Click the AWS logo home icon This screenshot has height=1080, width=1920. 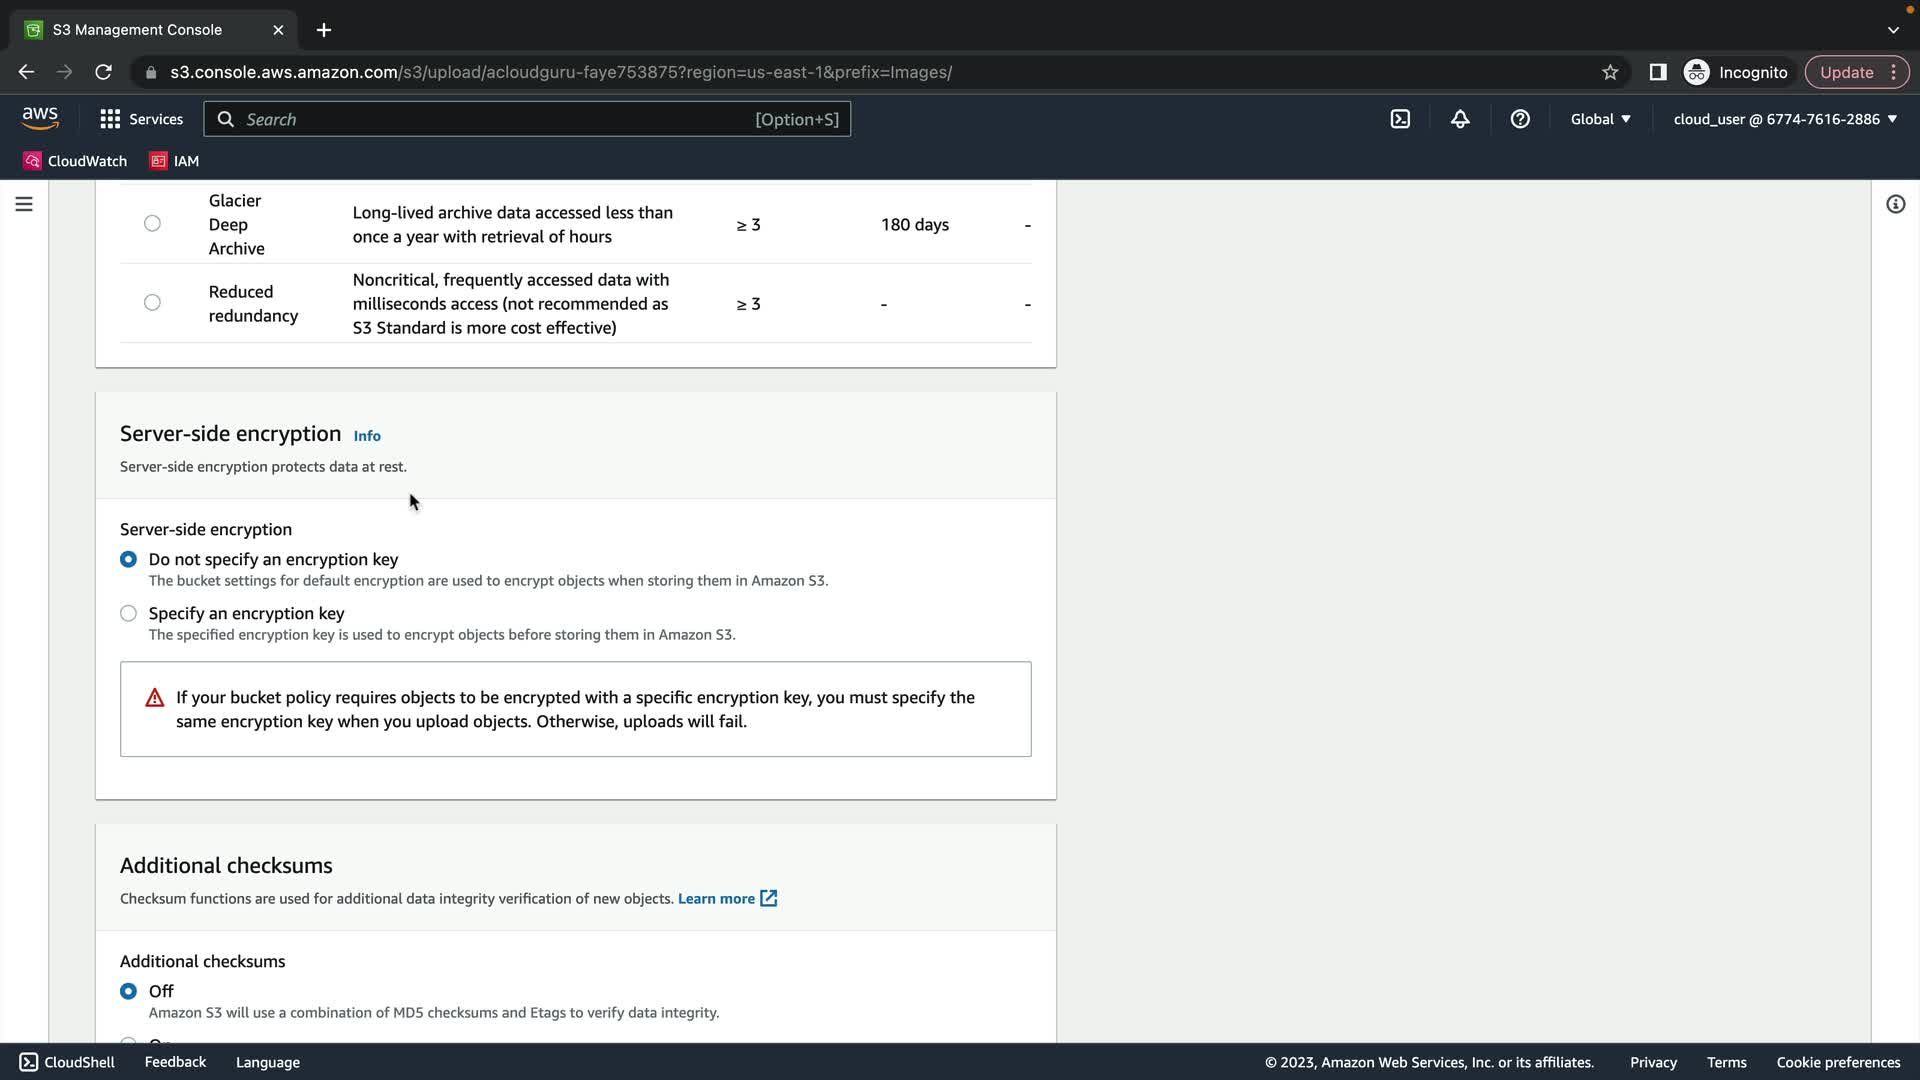point(40,118)
